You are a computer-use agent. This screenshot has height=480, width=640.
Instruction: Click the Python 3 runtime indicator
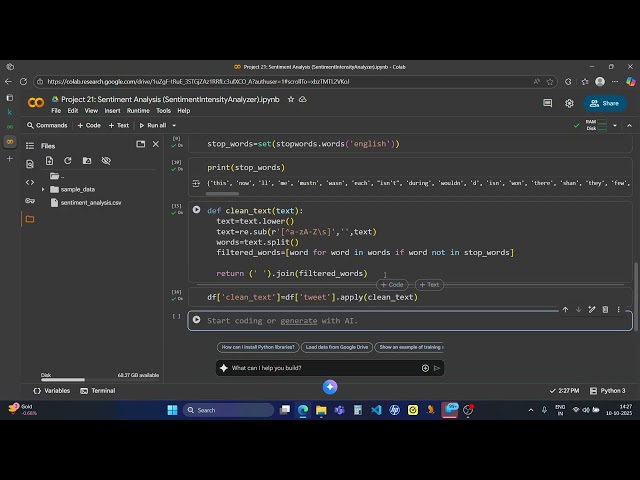pos(608,391)
